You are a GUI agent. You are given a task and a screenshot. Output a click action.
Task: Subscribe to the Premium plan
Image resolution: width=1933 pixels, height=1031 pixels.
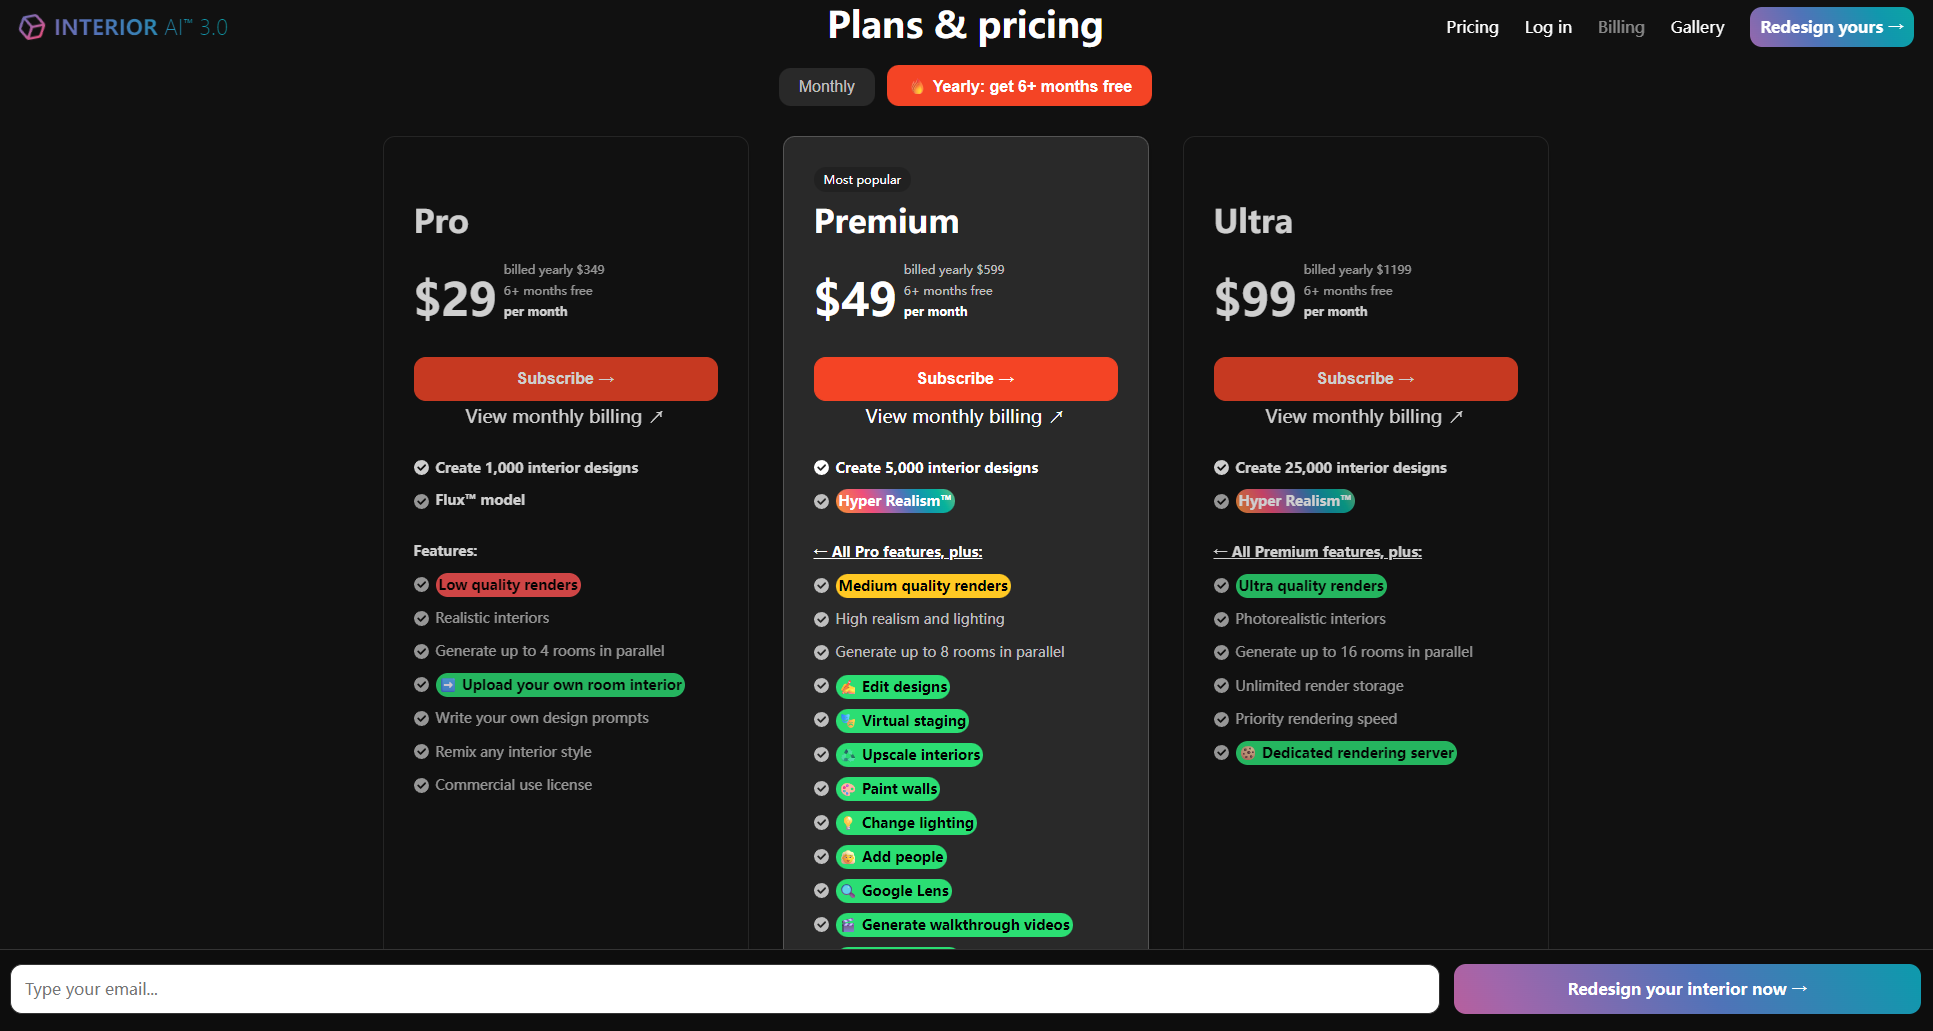(965, 379)
